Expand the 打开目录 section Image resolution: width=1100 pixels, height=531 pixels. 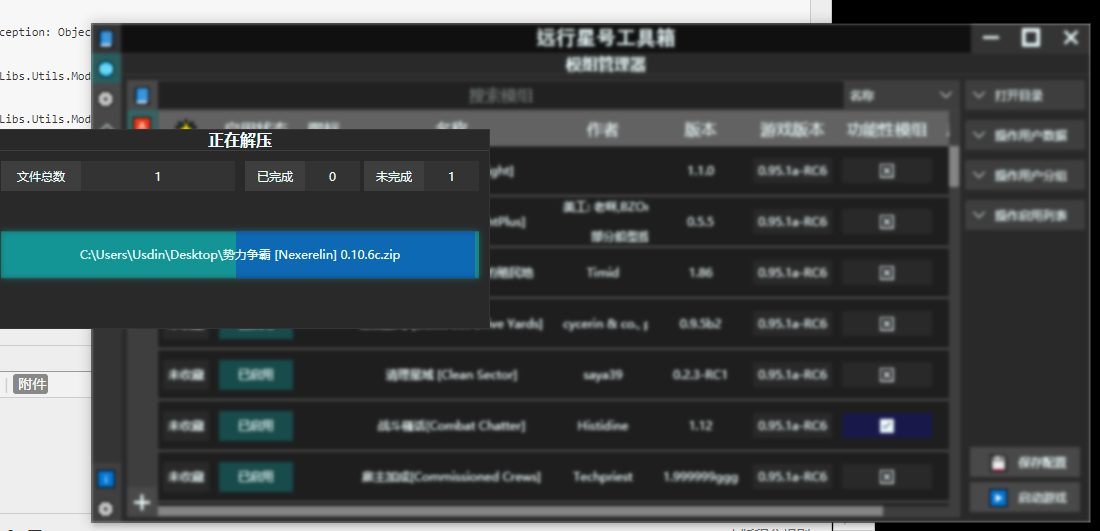[x=1024, y=96]
